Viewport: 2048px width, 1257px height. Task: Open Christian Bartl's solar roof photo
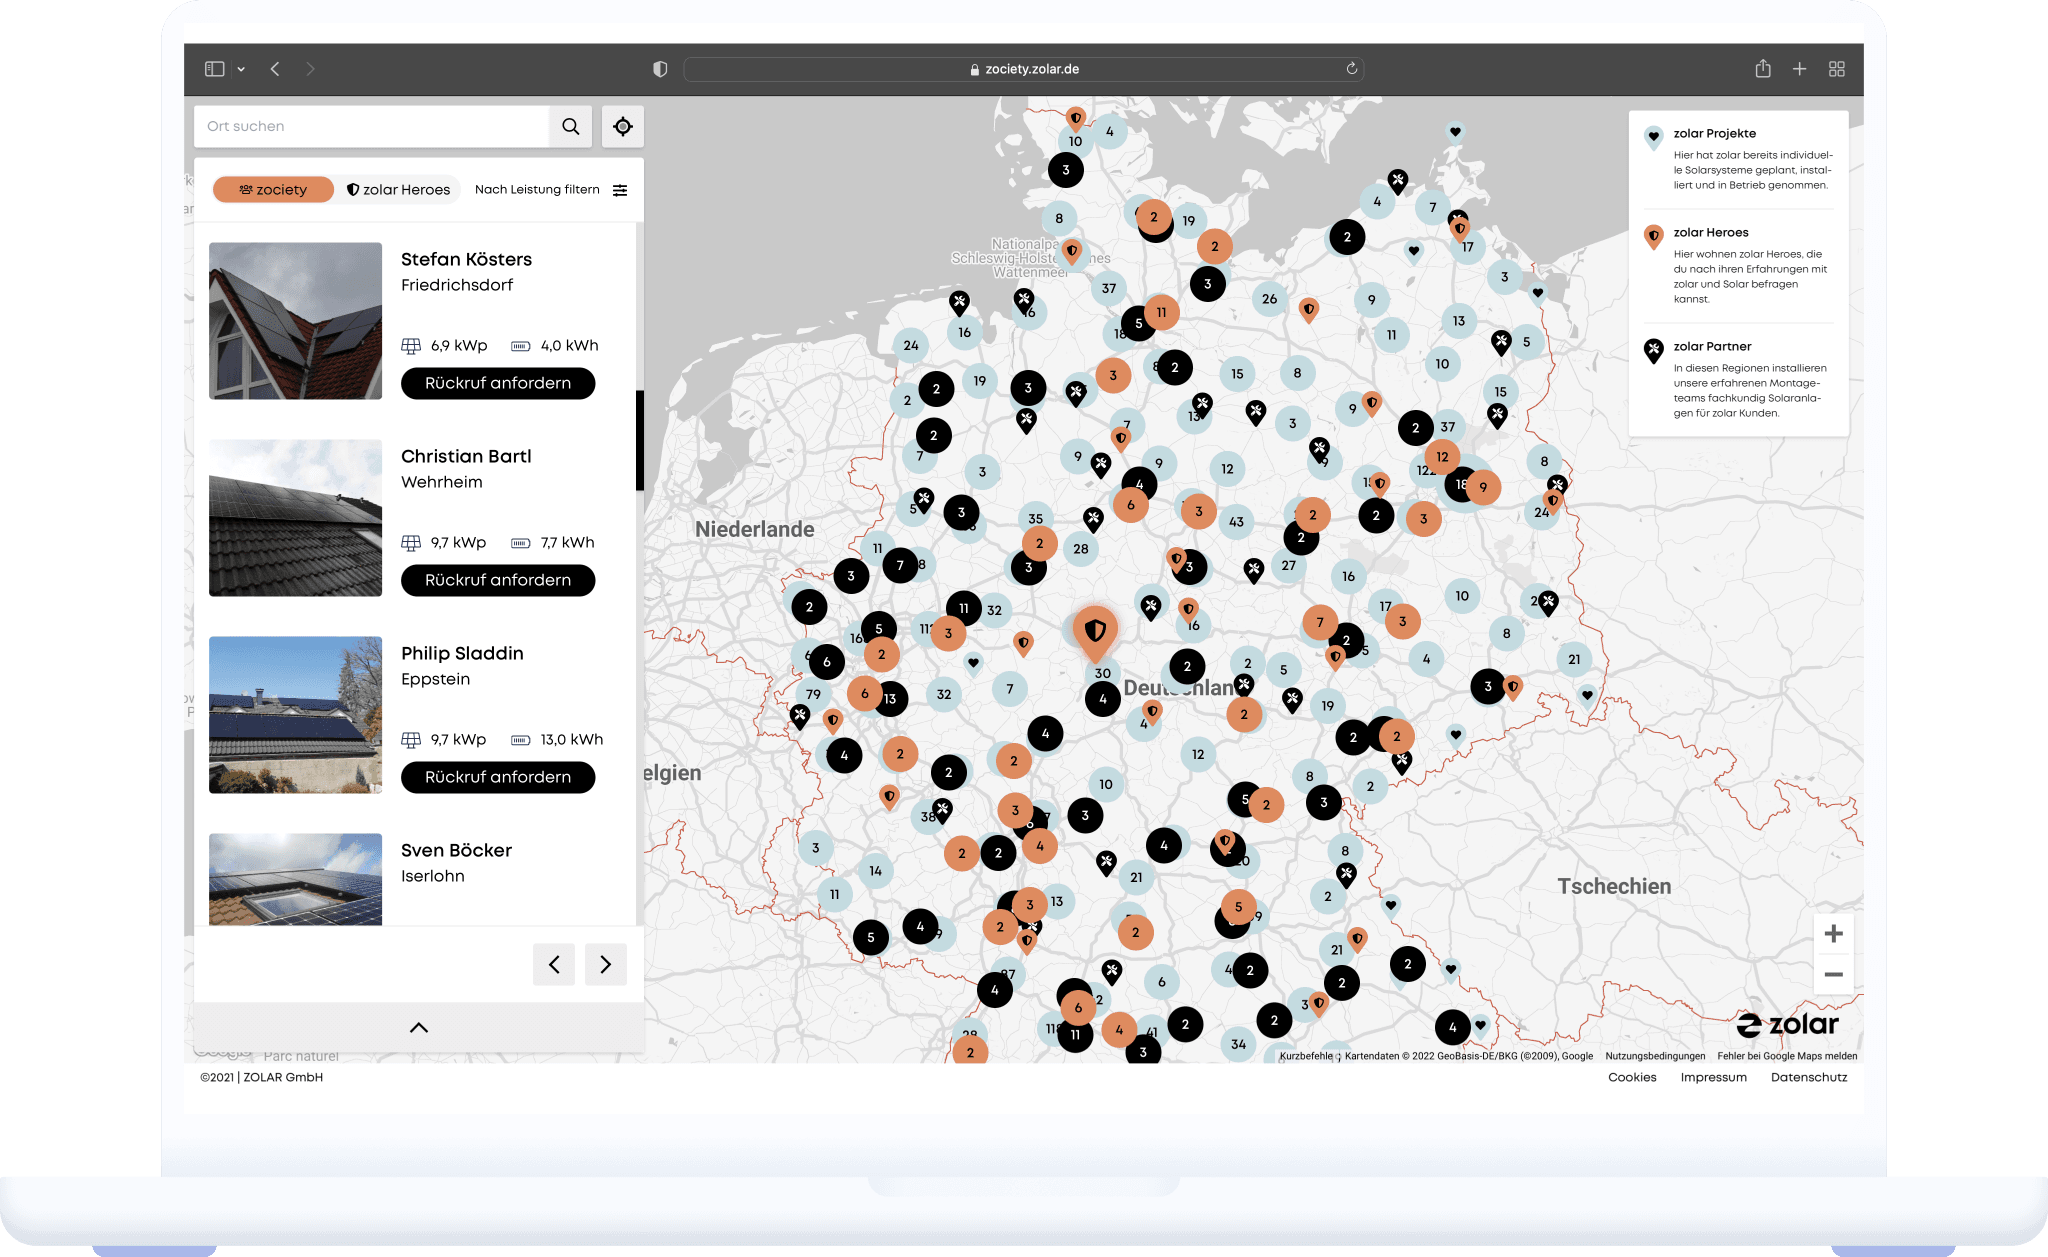[295, 518]
